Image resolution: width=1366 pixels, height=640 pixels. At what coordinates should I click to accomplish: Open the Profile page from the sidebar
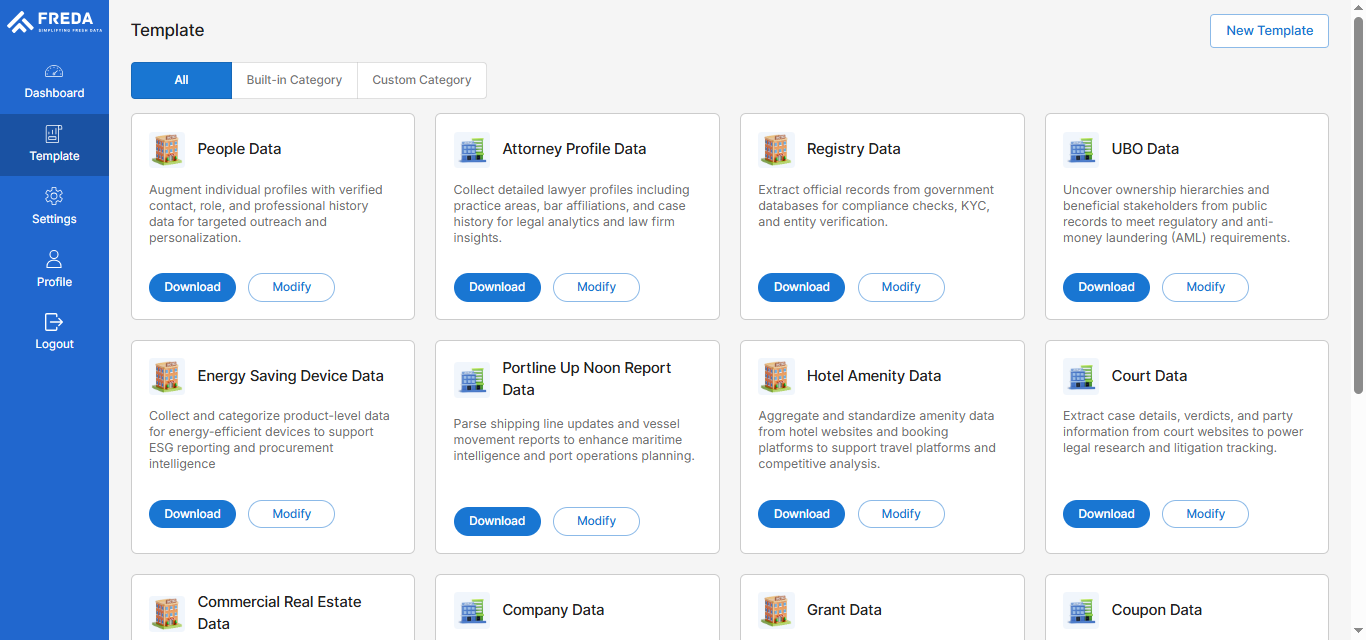(54, 260)
